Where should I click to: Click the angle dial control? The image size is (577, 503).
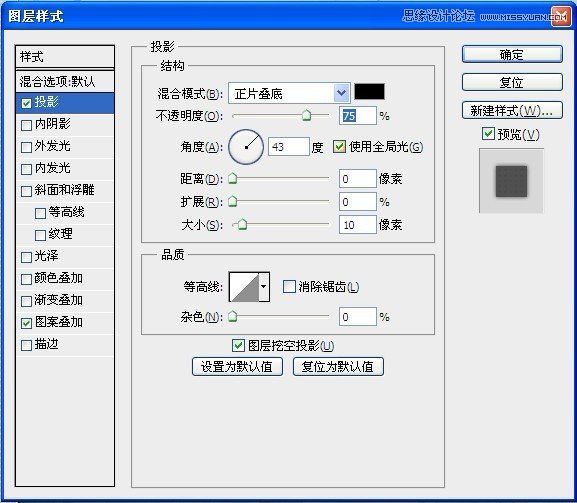pyautogui.click(x=246, y=147)
